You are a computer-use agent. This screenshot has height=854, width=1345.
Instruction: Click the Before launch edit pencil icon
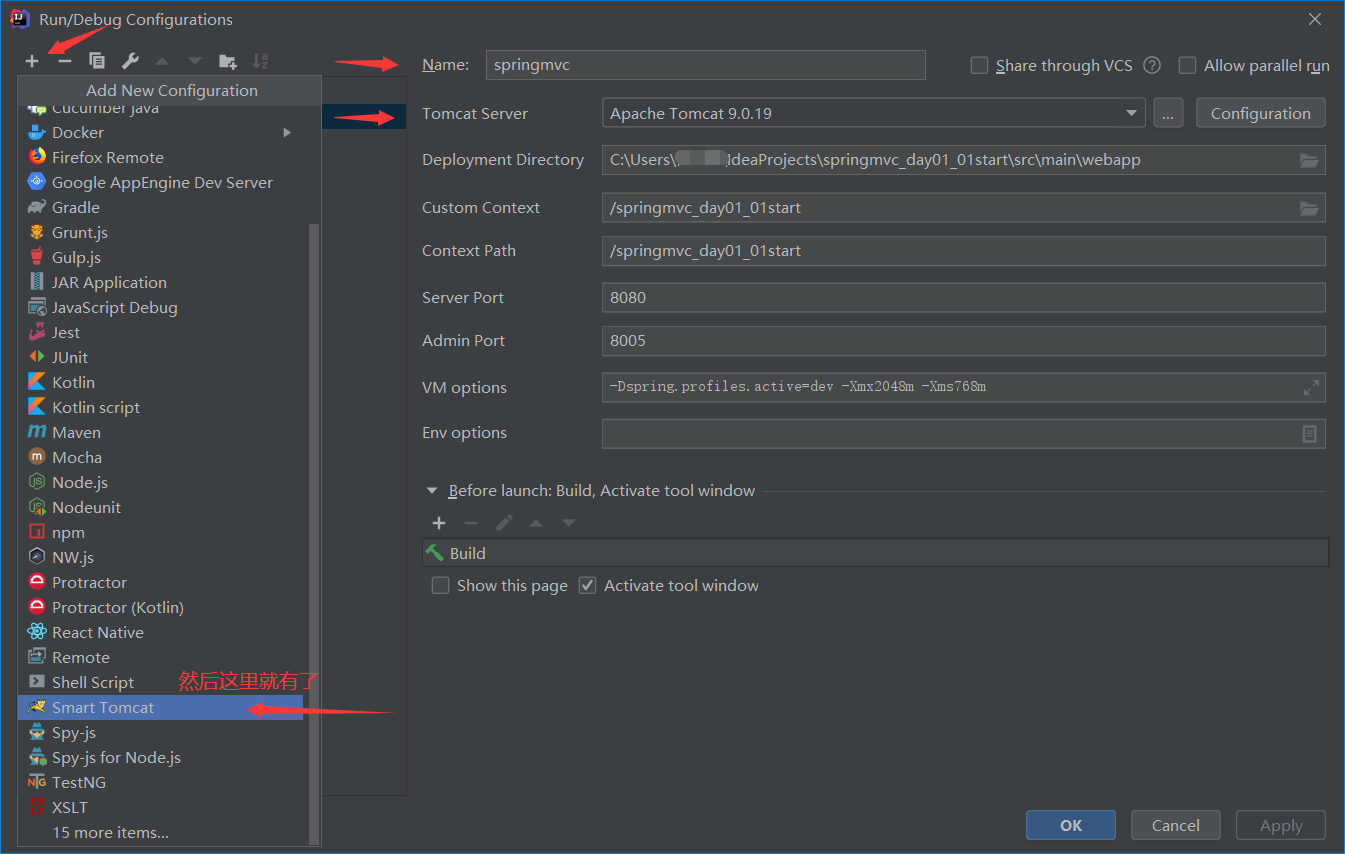coord(505,523)
